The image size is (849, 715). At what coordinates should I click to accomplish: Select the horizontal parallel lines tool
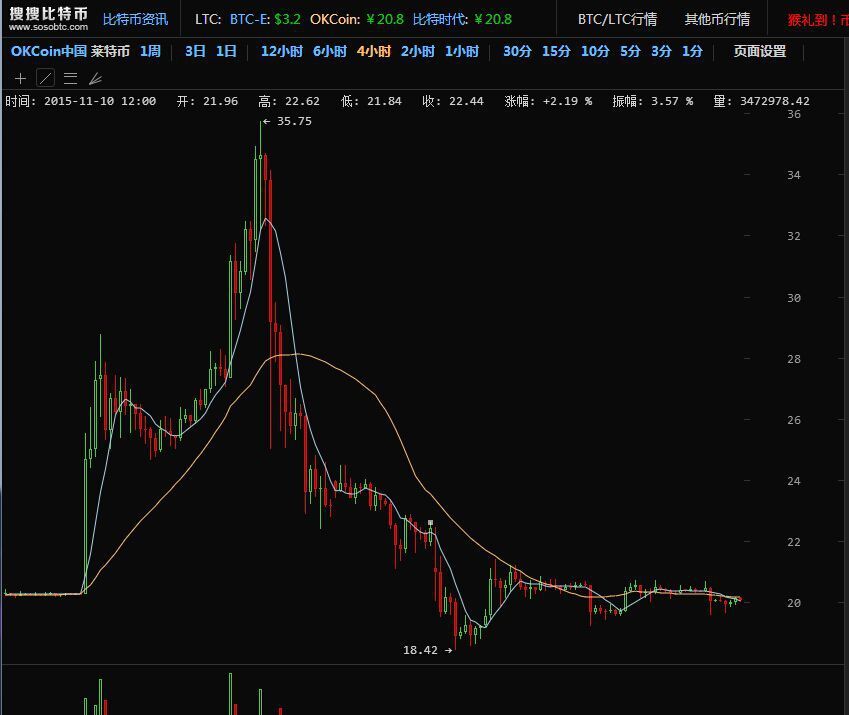[70, 79]
